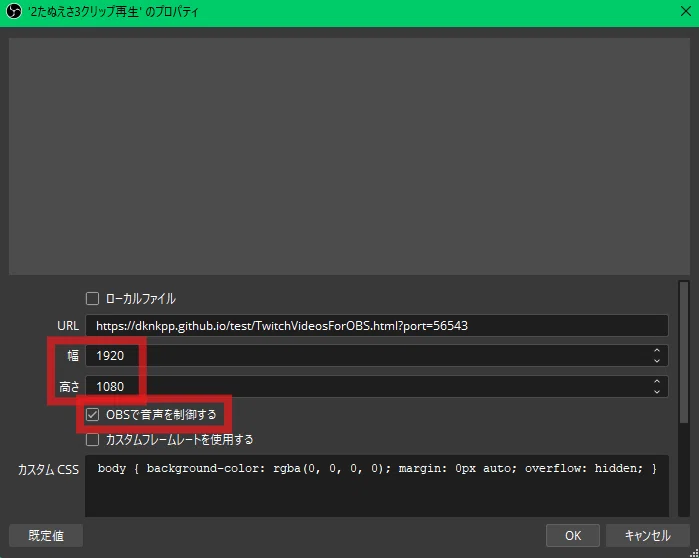Screen dimensions: 699x558
Task: Click the OBS logo icon in title bar
Action: coord(13,11)
